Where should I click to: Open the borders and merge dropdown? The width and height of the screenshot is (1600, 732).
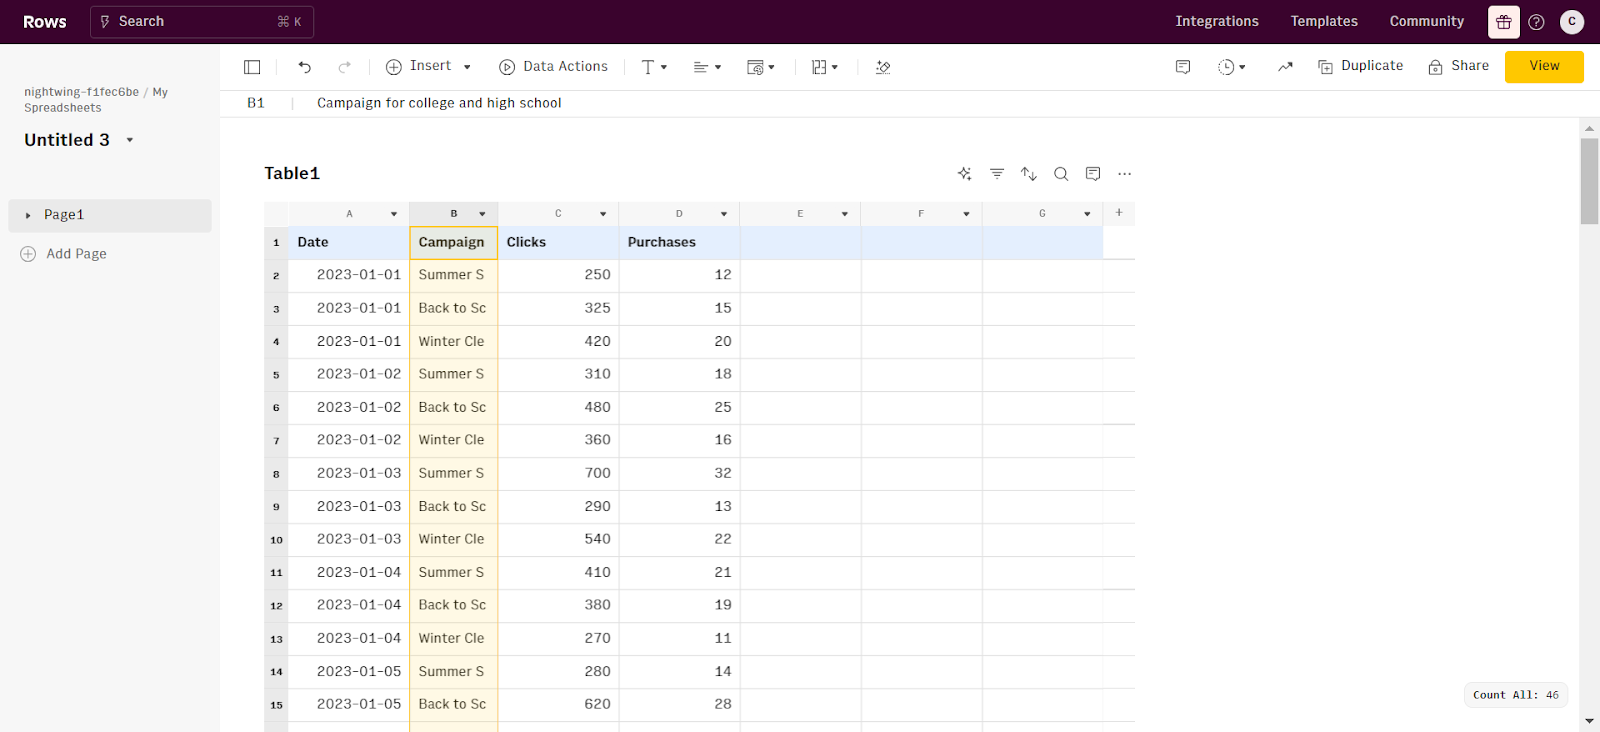[x=825, y=67]
